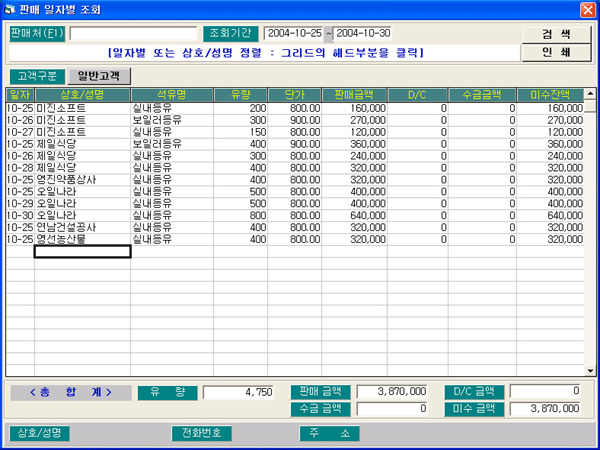Click the bottom 상호/성명 label
600x450 pixels.
pyautogui.click(x=39, y=433)
